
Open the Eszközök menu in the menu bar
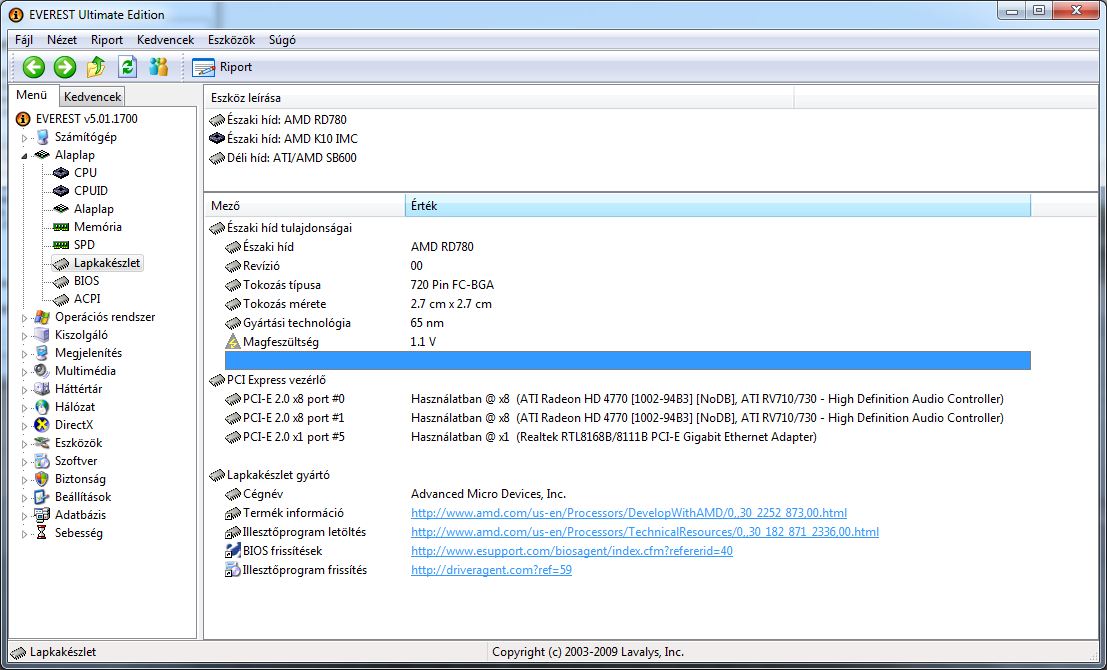pos(232,40)
